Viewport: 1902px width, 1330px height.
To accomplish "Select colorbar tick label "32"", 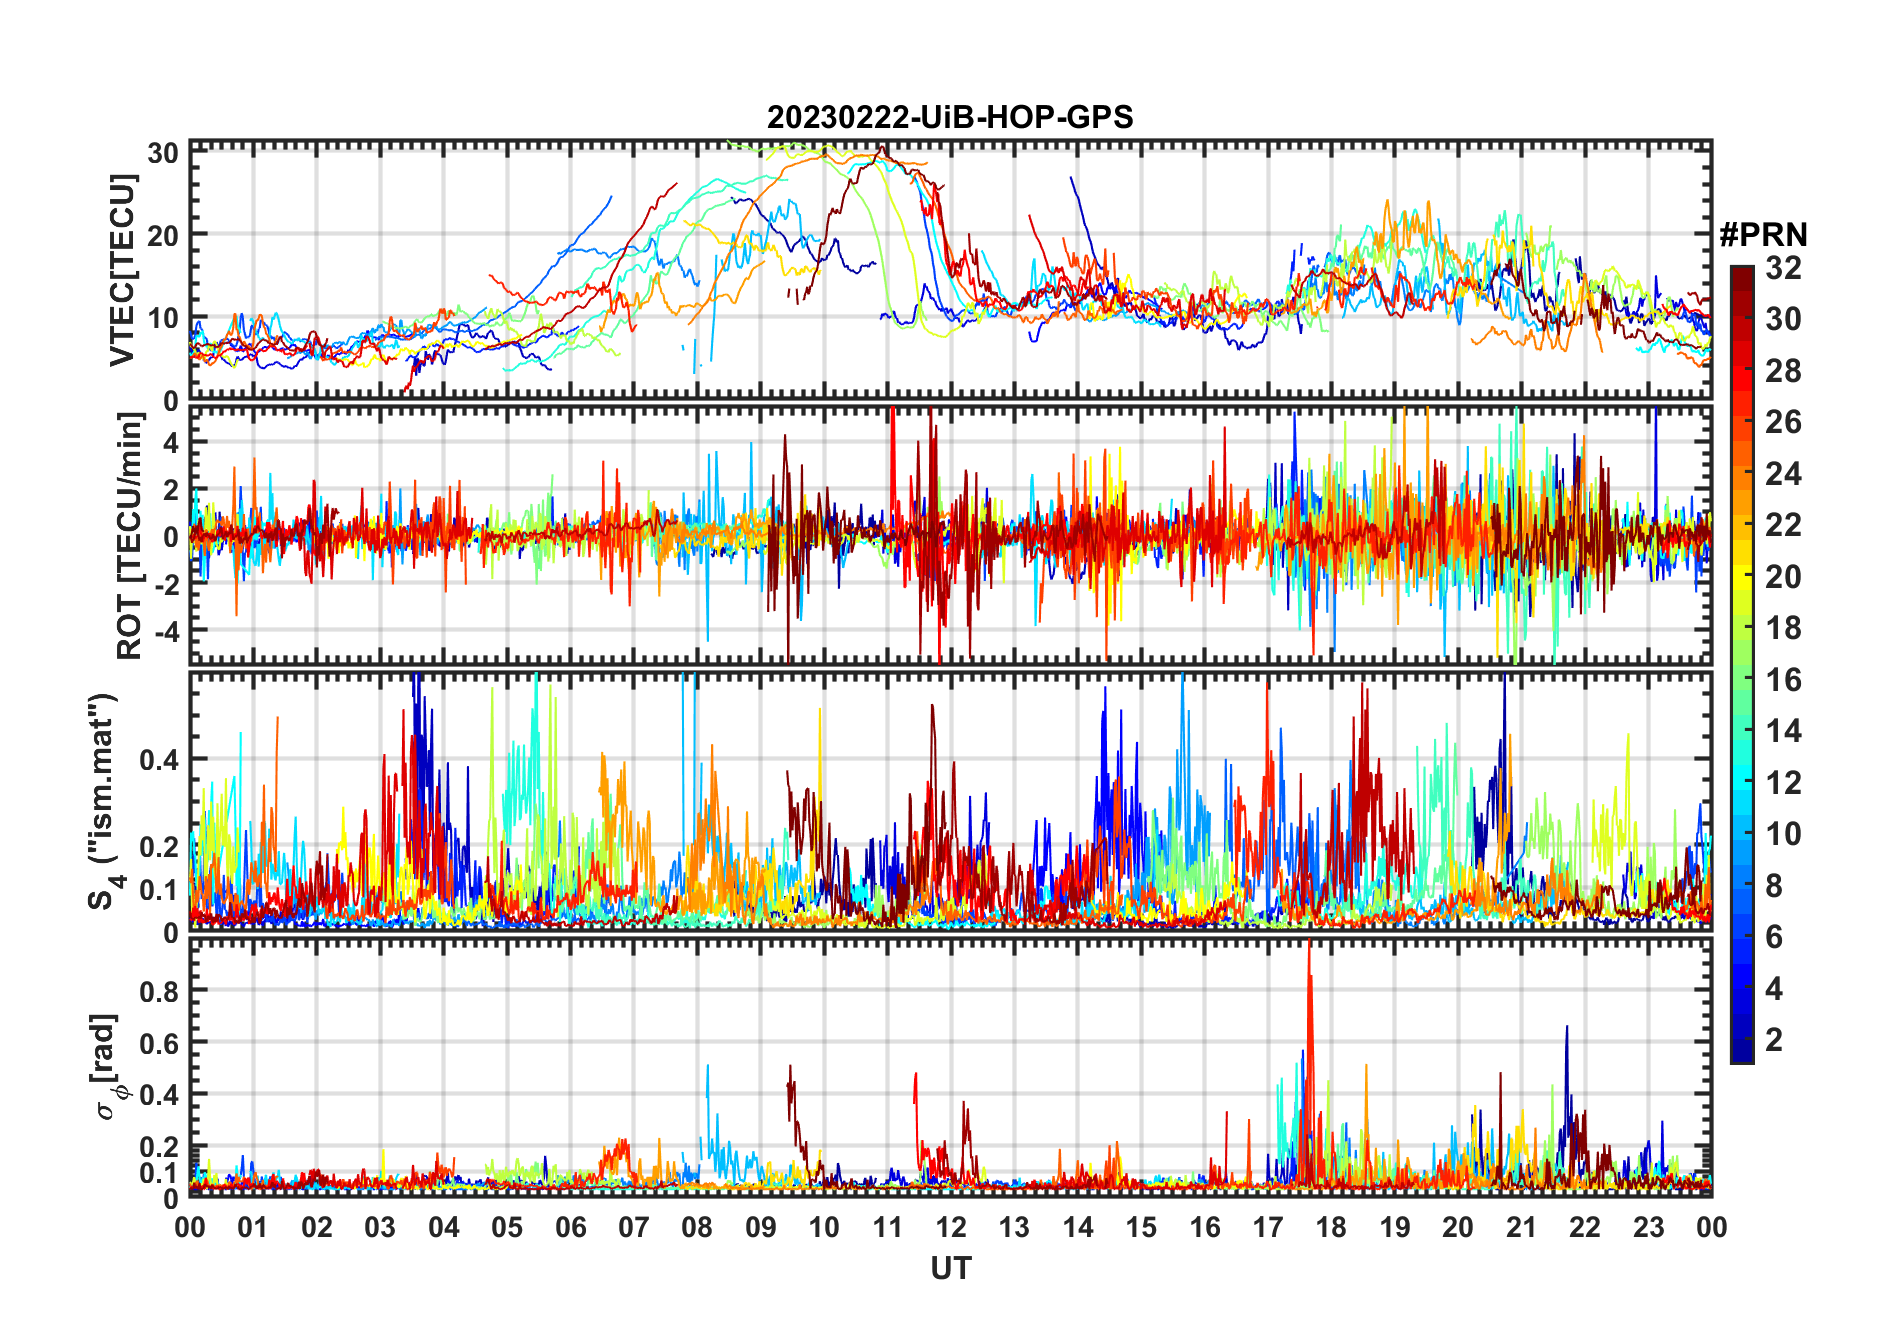I will click(x=1783, y=268).
